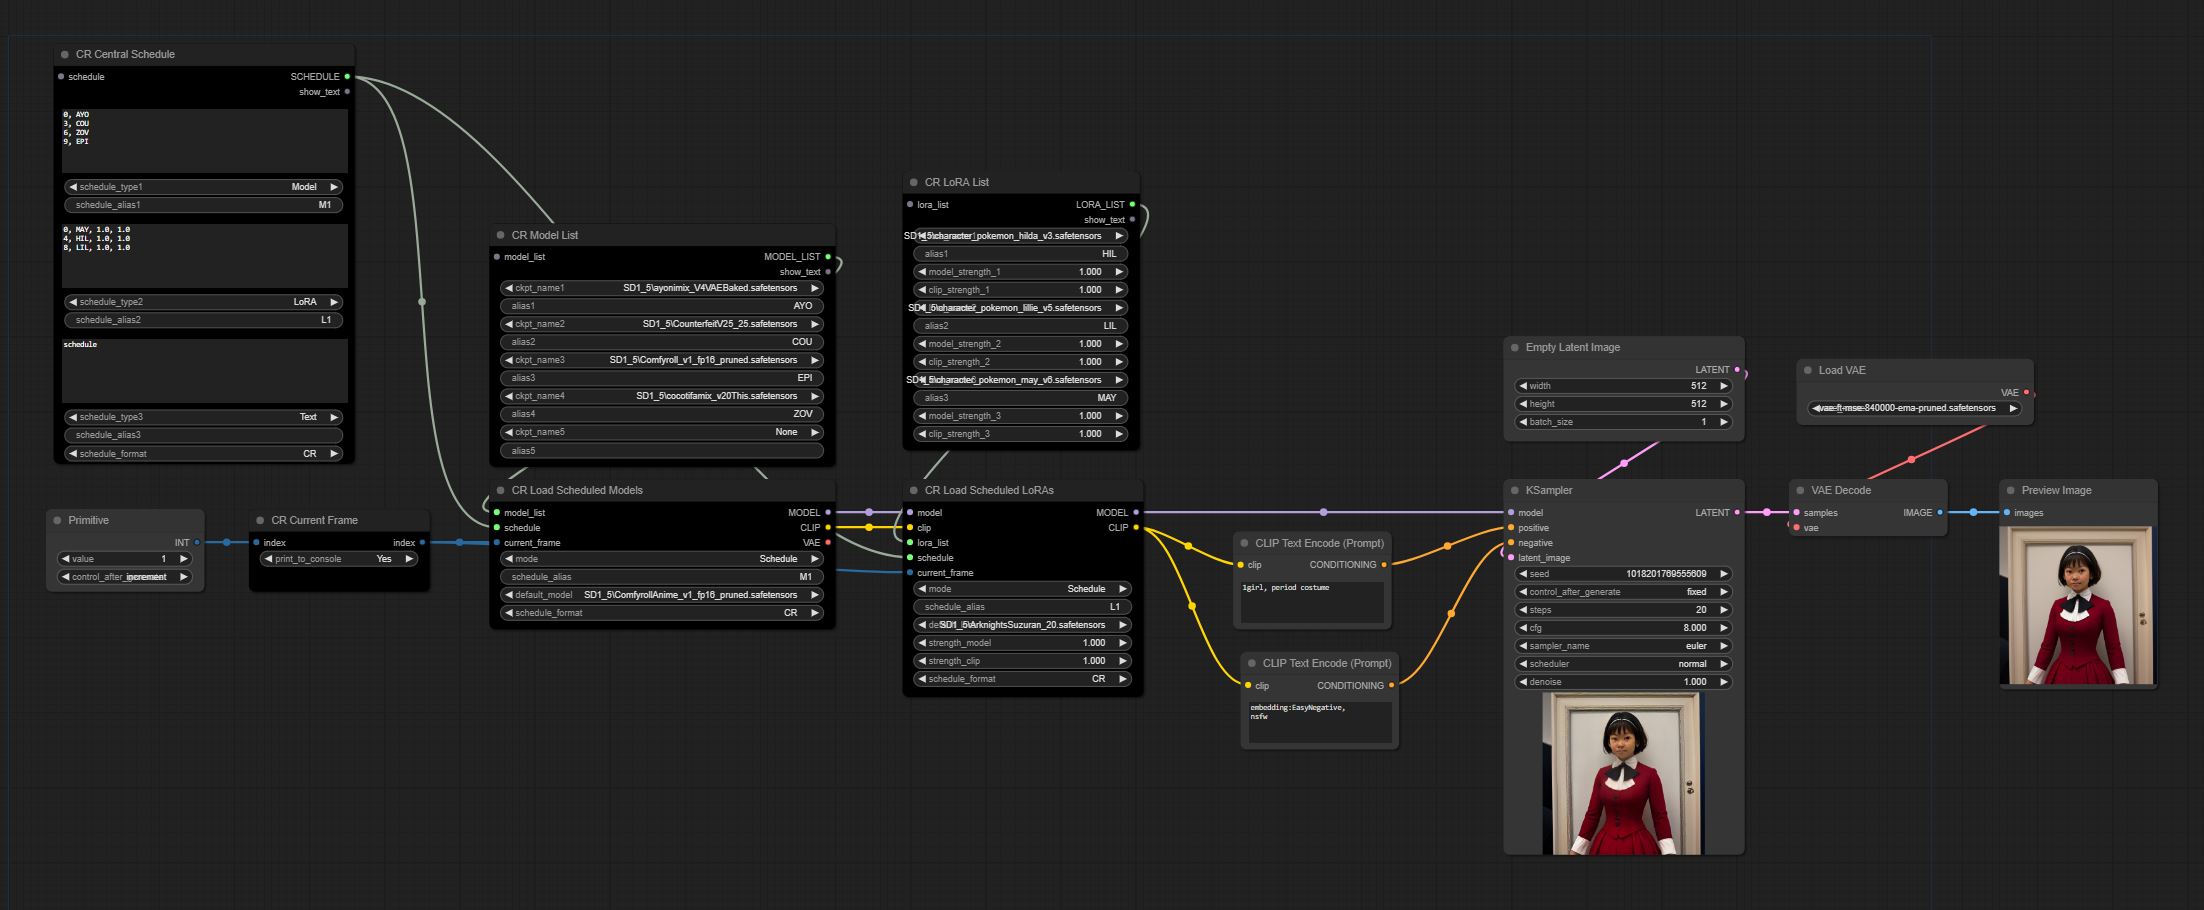Collapse the CR Central Schedule node via its title dot
Viewport: 2204px width, 910px height.
(65, 55)
